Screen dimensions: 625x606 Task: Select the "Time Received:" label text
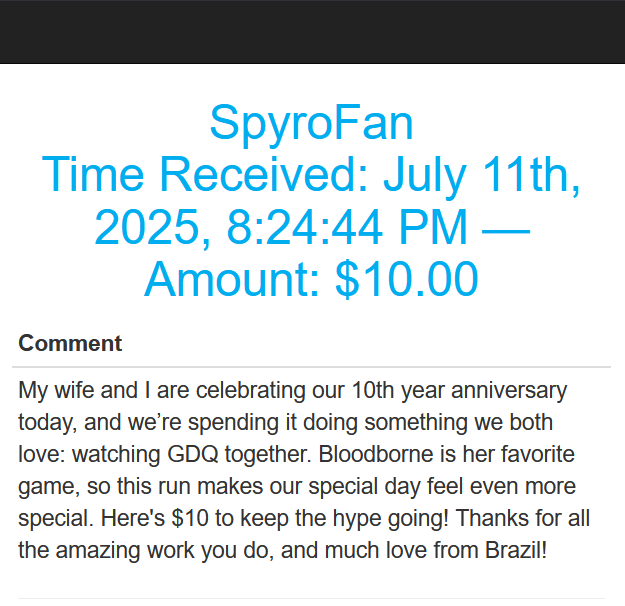[205, 175]
